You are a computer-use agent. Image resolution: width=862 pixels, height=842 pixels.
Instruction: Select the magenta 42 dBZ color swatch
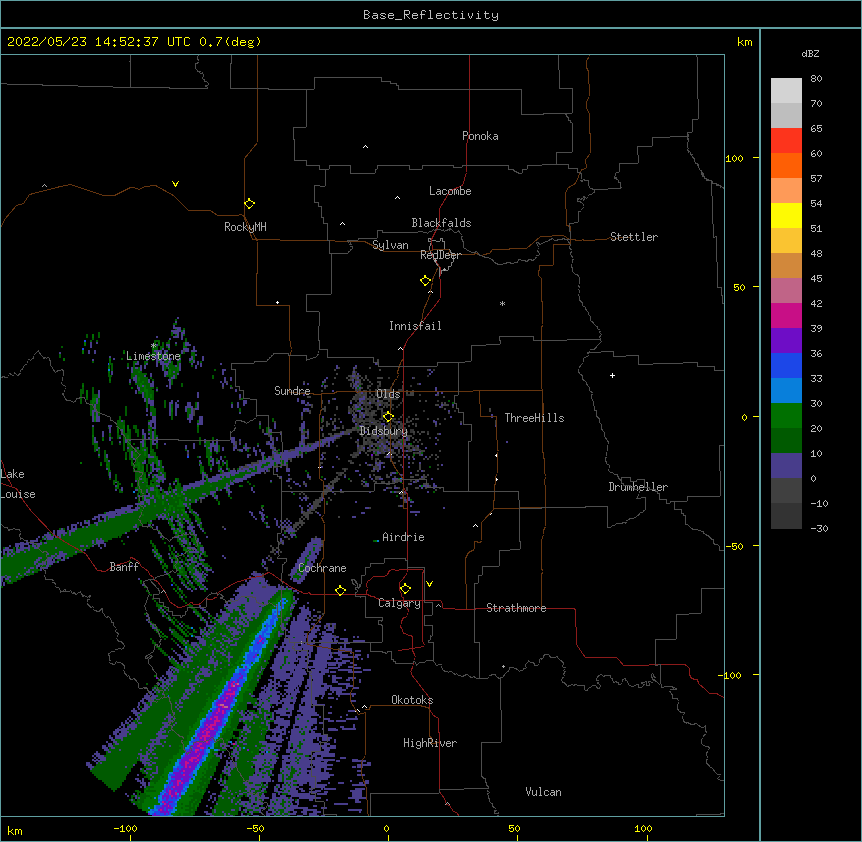pyautogui.click(x=786, y=315)
